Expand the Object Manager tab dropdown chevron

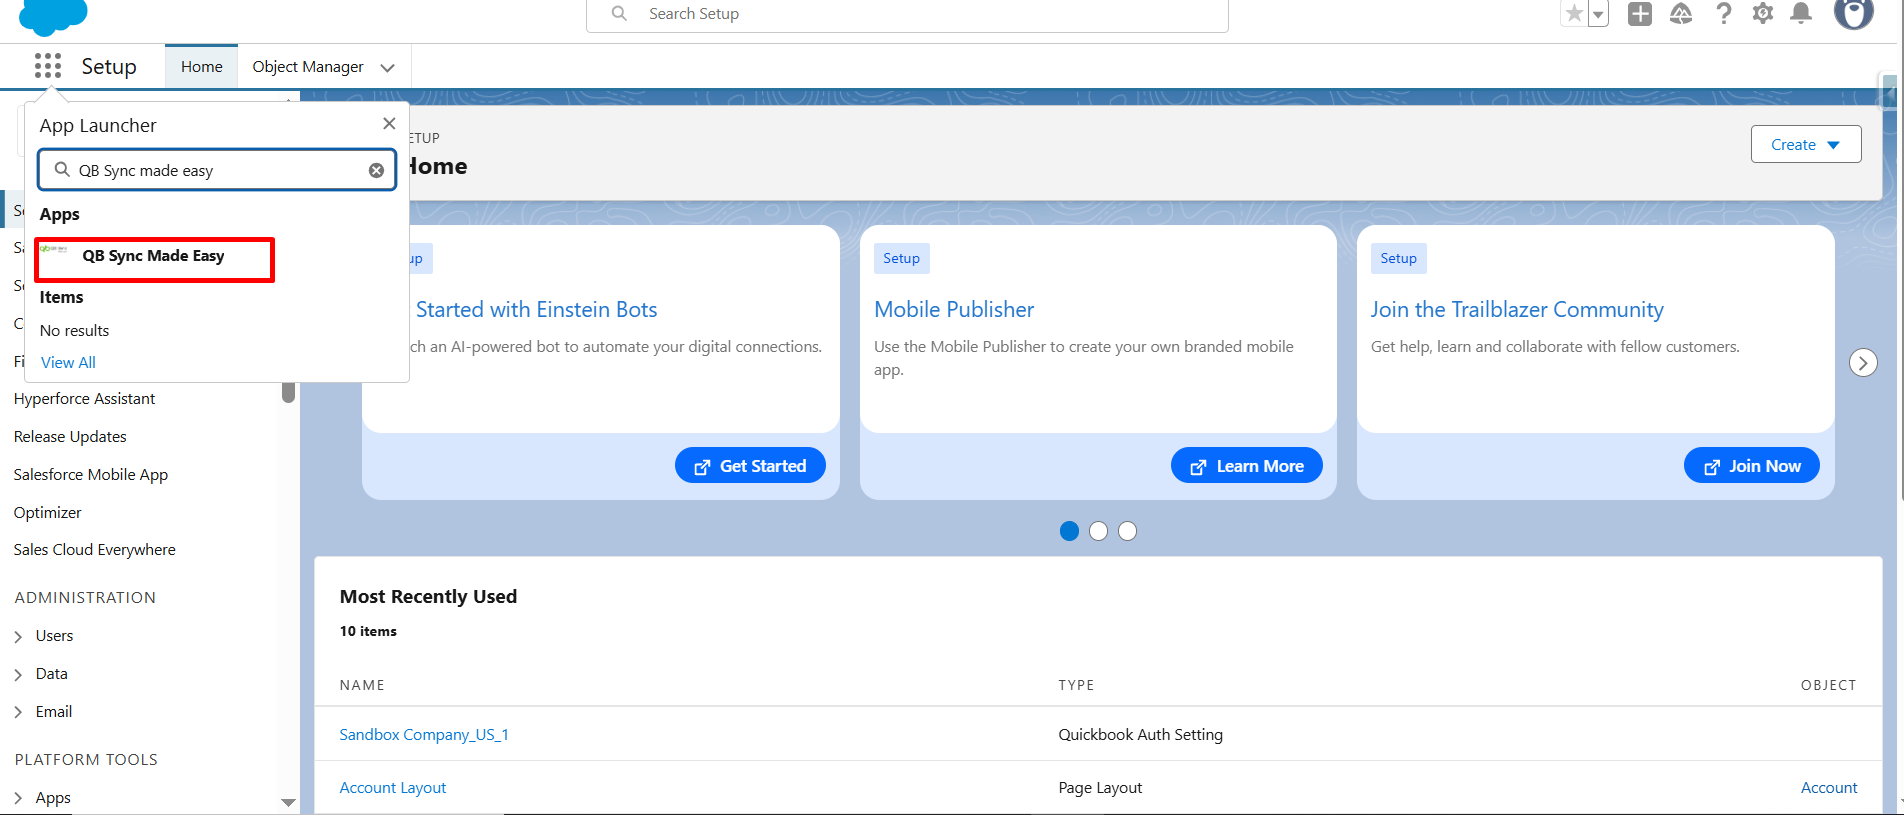tap(388, 67)
